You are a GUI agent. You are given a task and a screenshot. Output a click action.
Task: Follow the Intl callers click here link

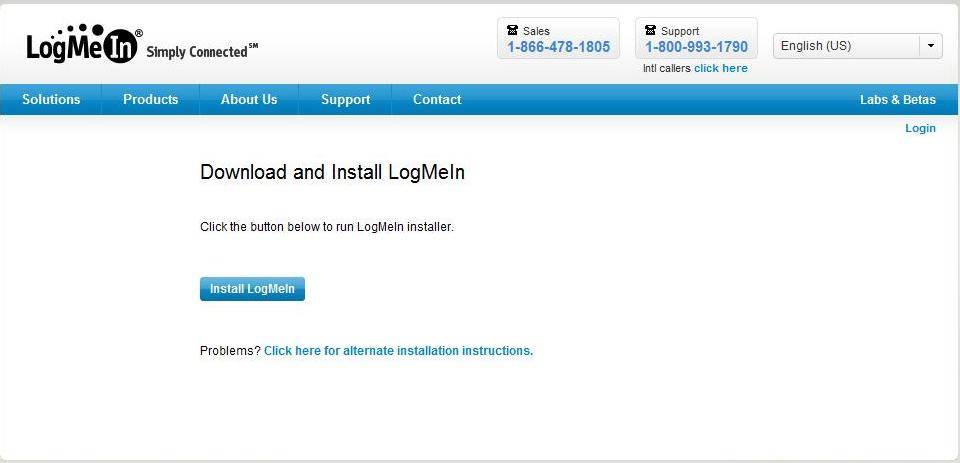pos(721,68)
